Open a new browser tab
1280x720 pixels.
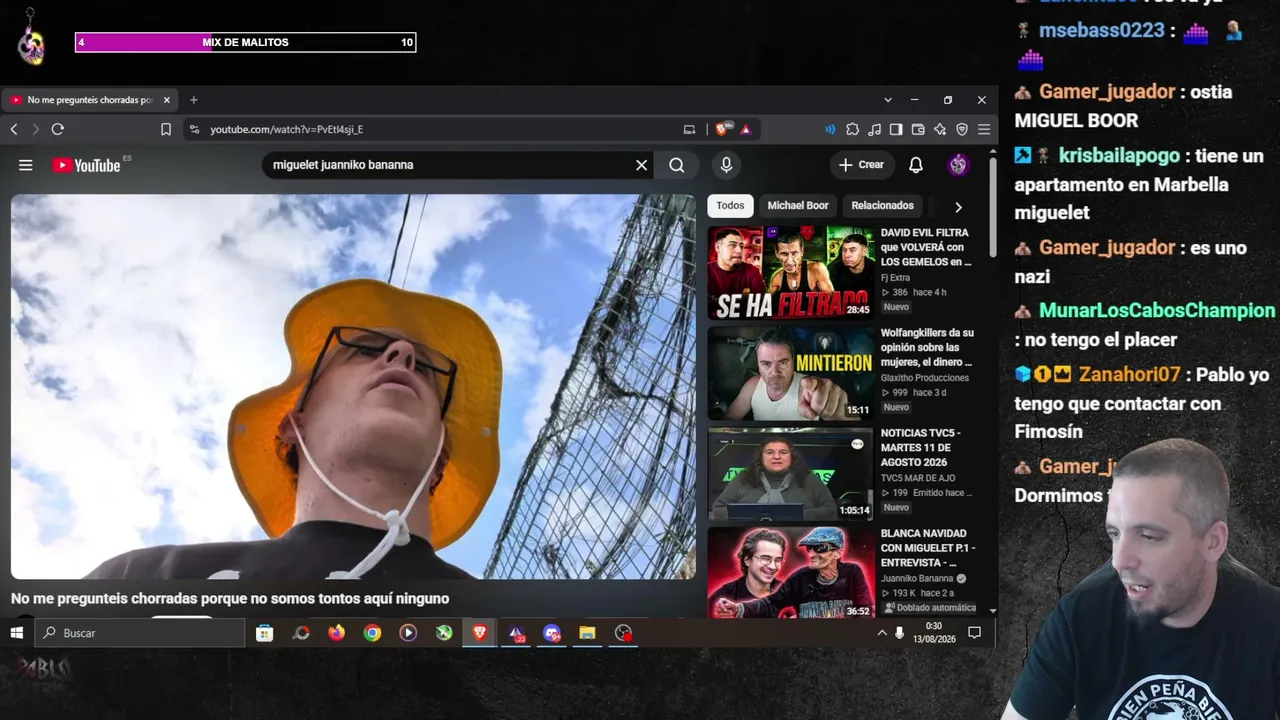pyautogui.click(x=194, y=100)
